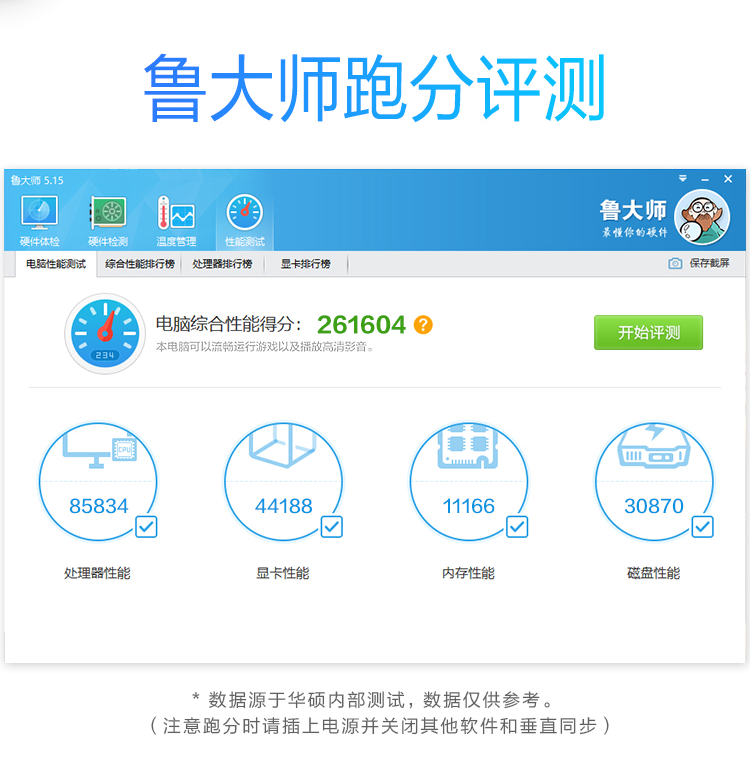Click the 电脑综合性能得分 heading text
Viewport: 750px width, 771px height.
coord(228,324)
